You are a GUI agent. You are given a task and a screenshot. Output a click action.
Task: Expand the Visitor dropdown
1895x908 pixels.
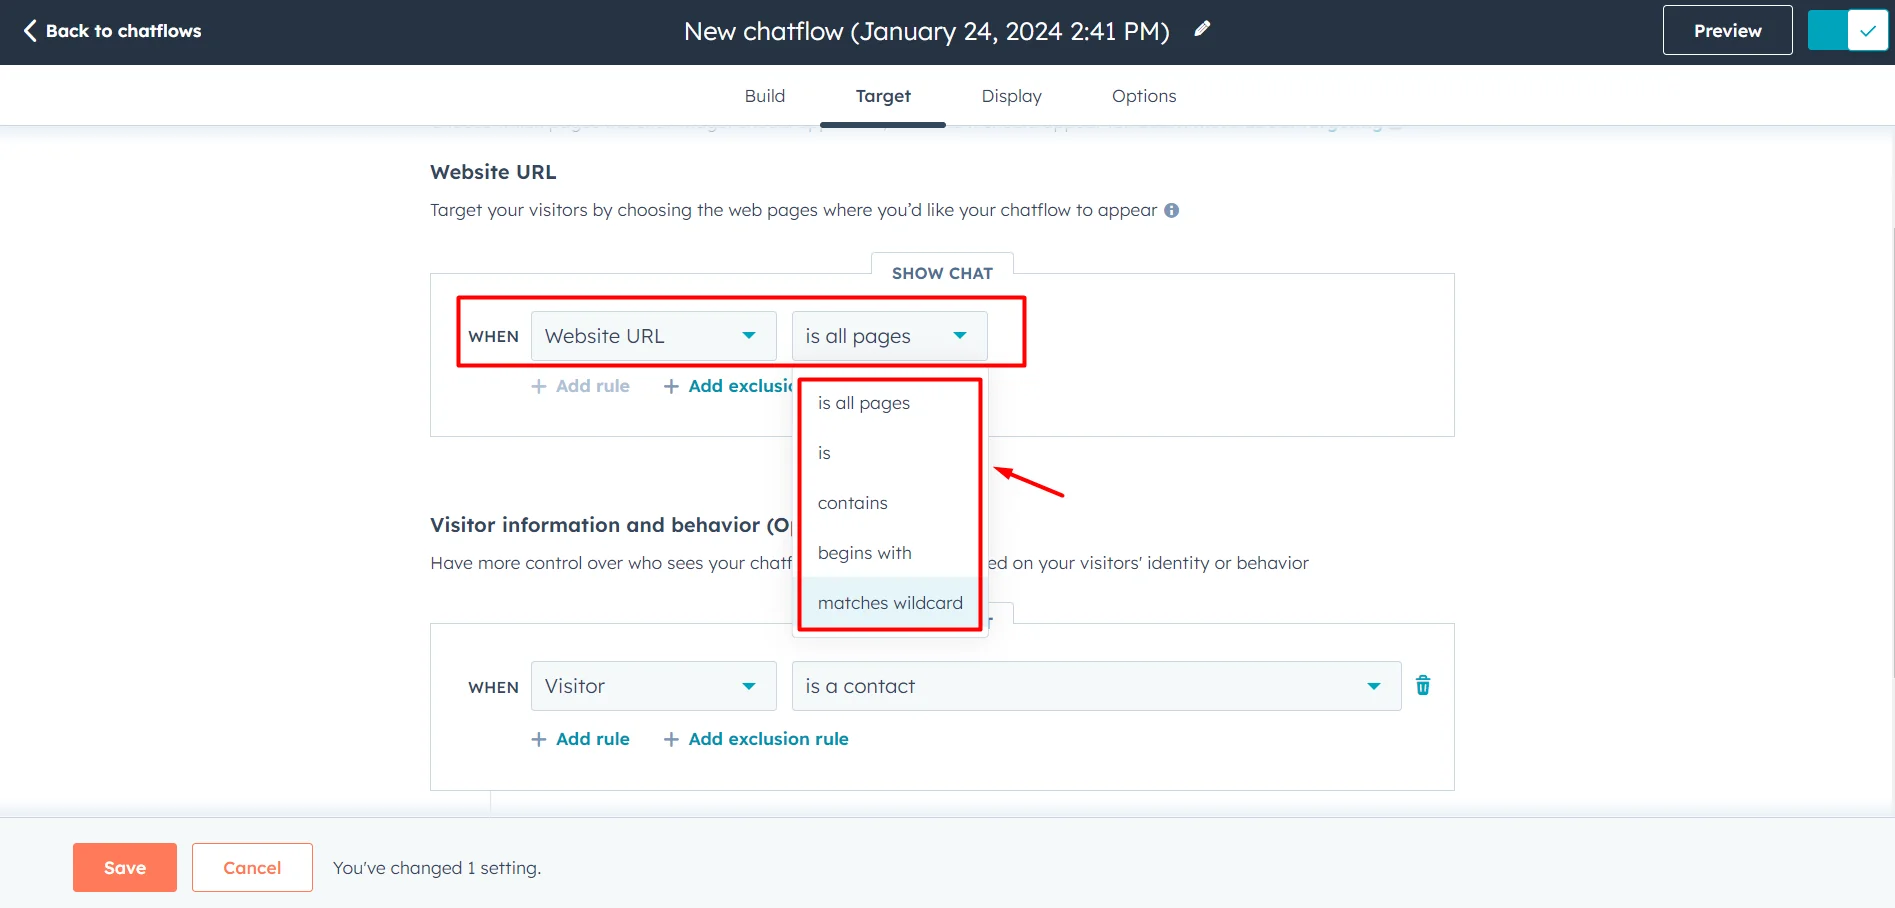click(653, 686)
